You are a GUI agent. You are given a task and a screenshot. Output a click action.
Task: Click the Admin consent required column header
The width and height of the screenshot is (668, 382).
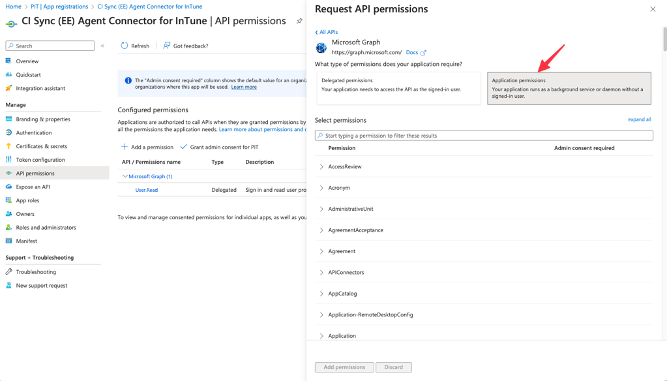coord(584,148)
